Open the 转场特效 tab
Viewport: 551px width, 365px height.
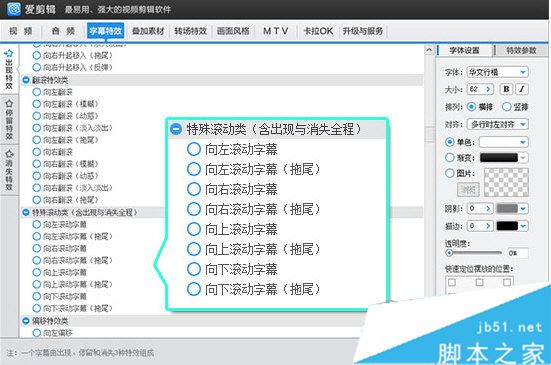coord(190,31)
